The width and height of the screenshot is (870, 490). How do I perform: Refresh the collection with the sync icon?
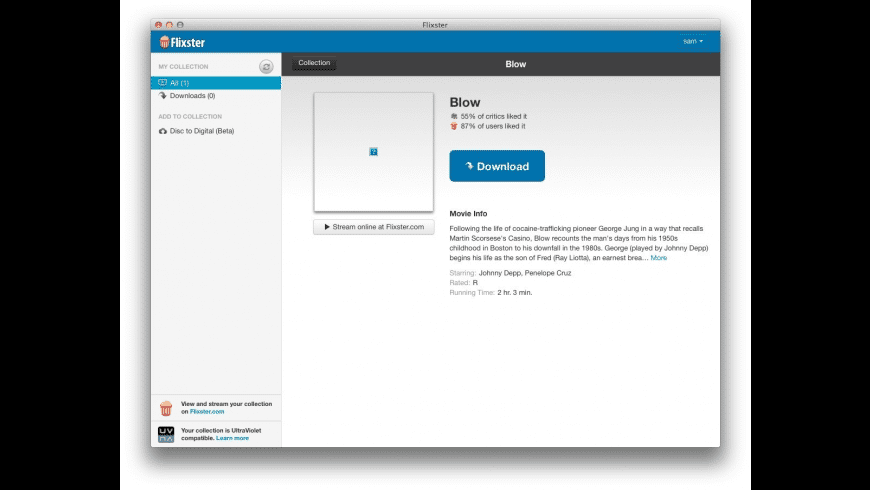point(266,67)
